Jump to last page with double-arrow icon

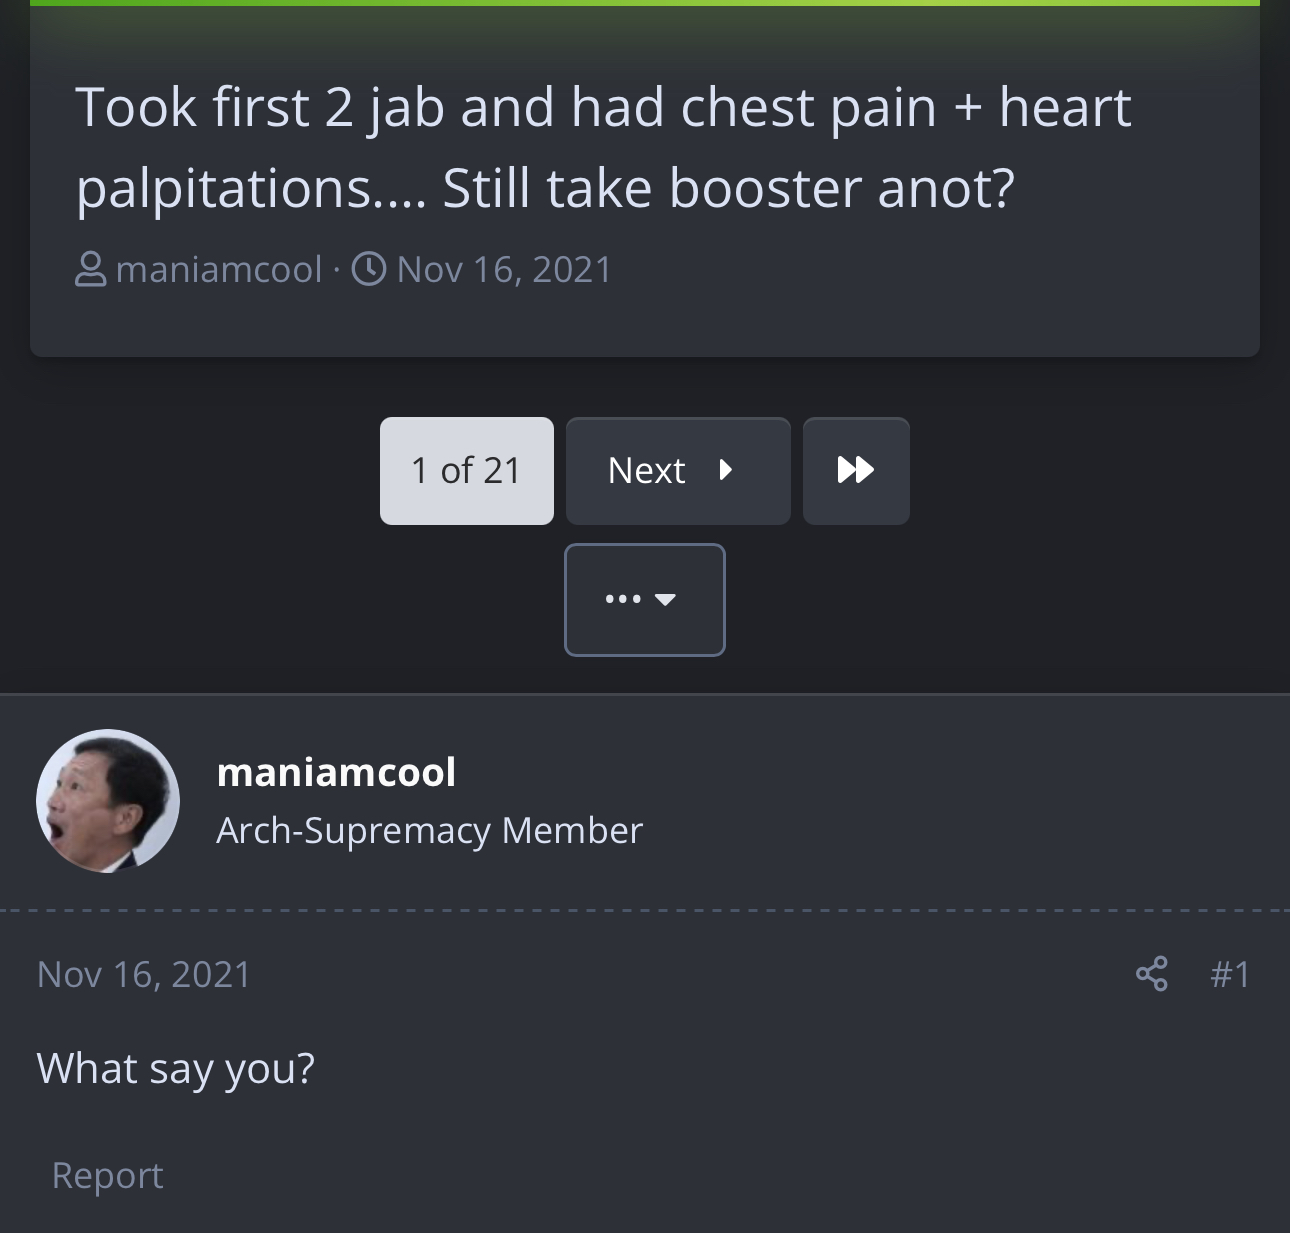point(856,470)
